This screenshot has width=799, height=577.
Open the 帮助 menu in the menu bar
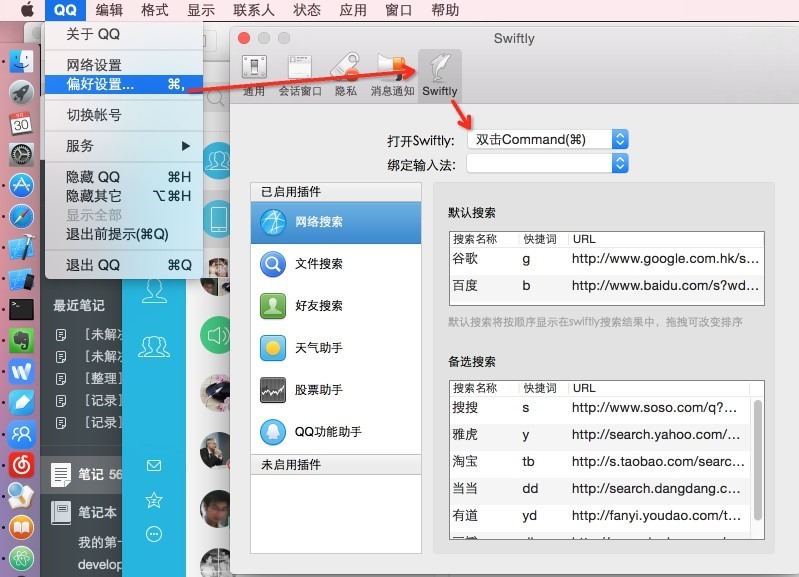coord(445,10)
